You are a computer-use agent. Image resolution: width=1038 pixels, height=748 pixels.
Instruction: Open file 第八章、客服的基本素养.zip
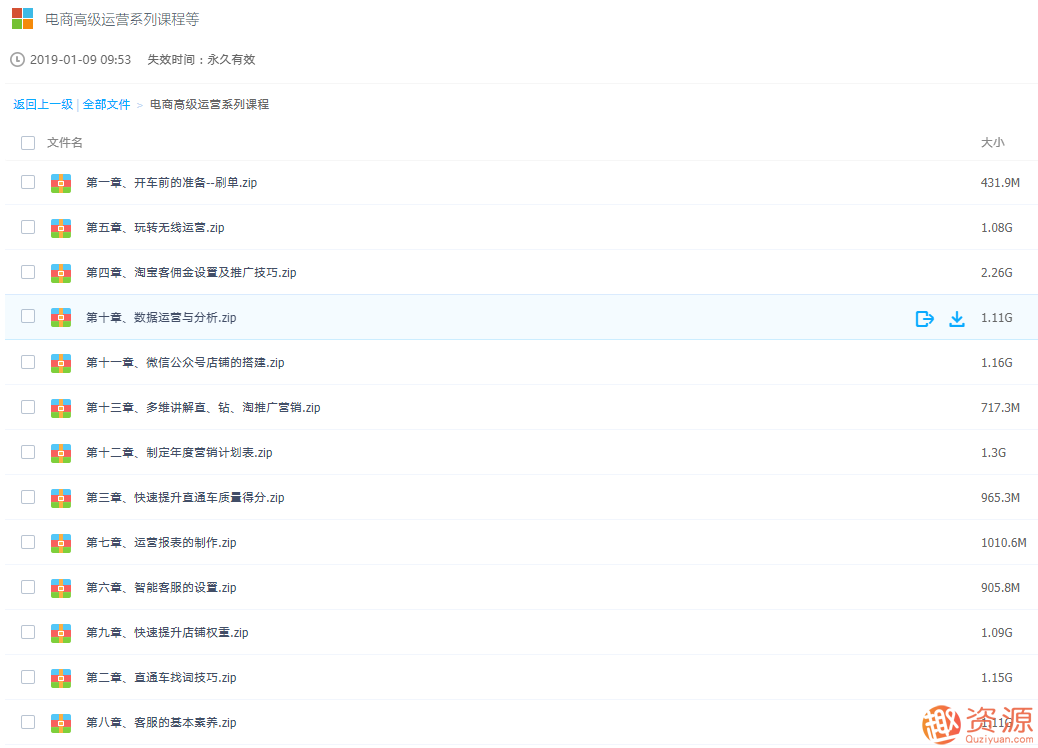[x=161, y=723]
